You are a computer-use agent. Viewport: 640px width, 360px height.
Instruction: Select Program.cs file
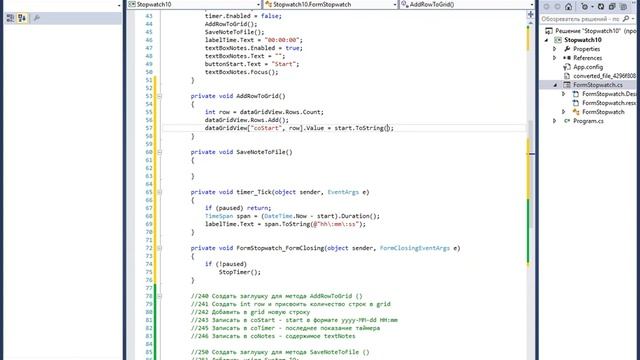point(588,121)
